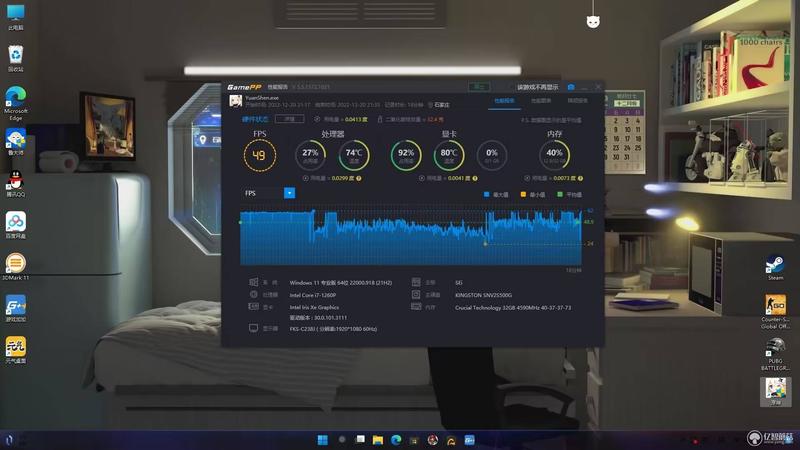Screen dimensions: 800x450
Task: Open the FPS metric dropdown arrow
Action: (289, 193)
